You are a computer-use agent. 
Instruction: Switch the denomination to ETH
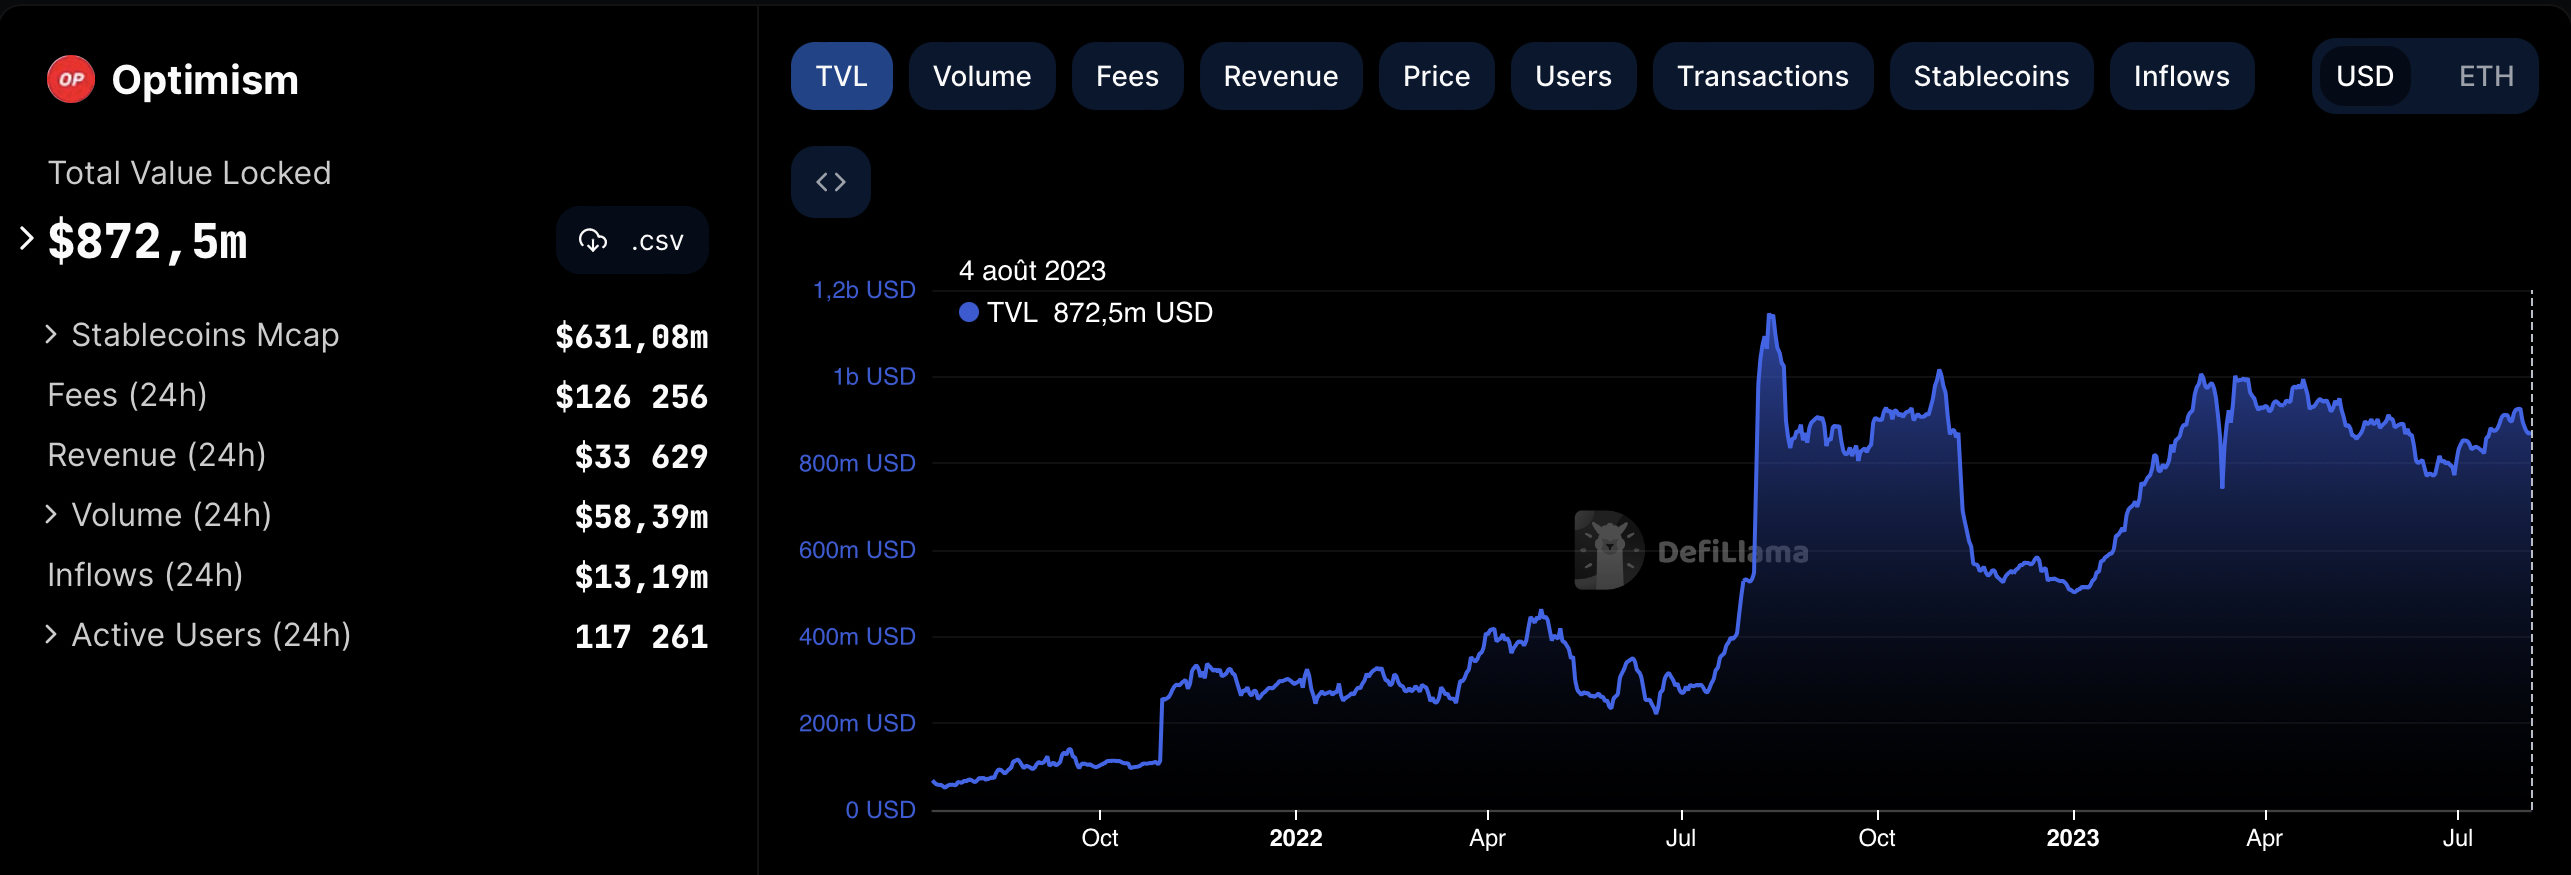pos(2485,77)
